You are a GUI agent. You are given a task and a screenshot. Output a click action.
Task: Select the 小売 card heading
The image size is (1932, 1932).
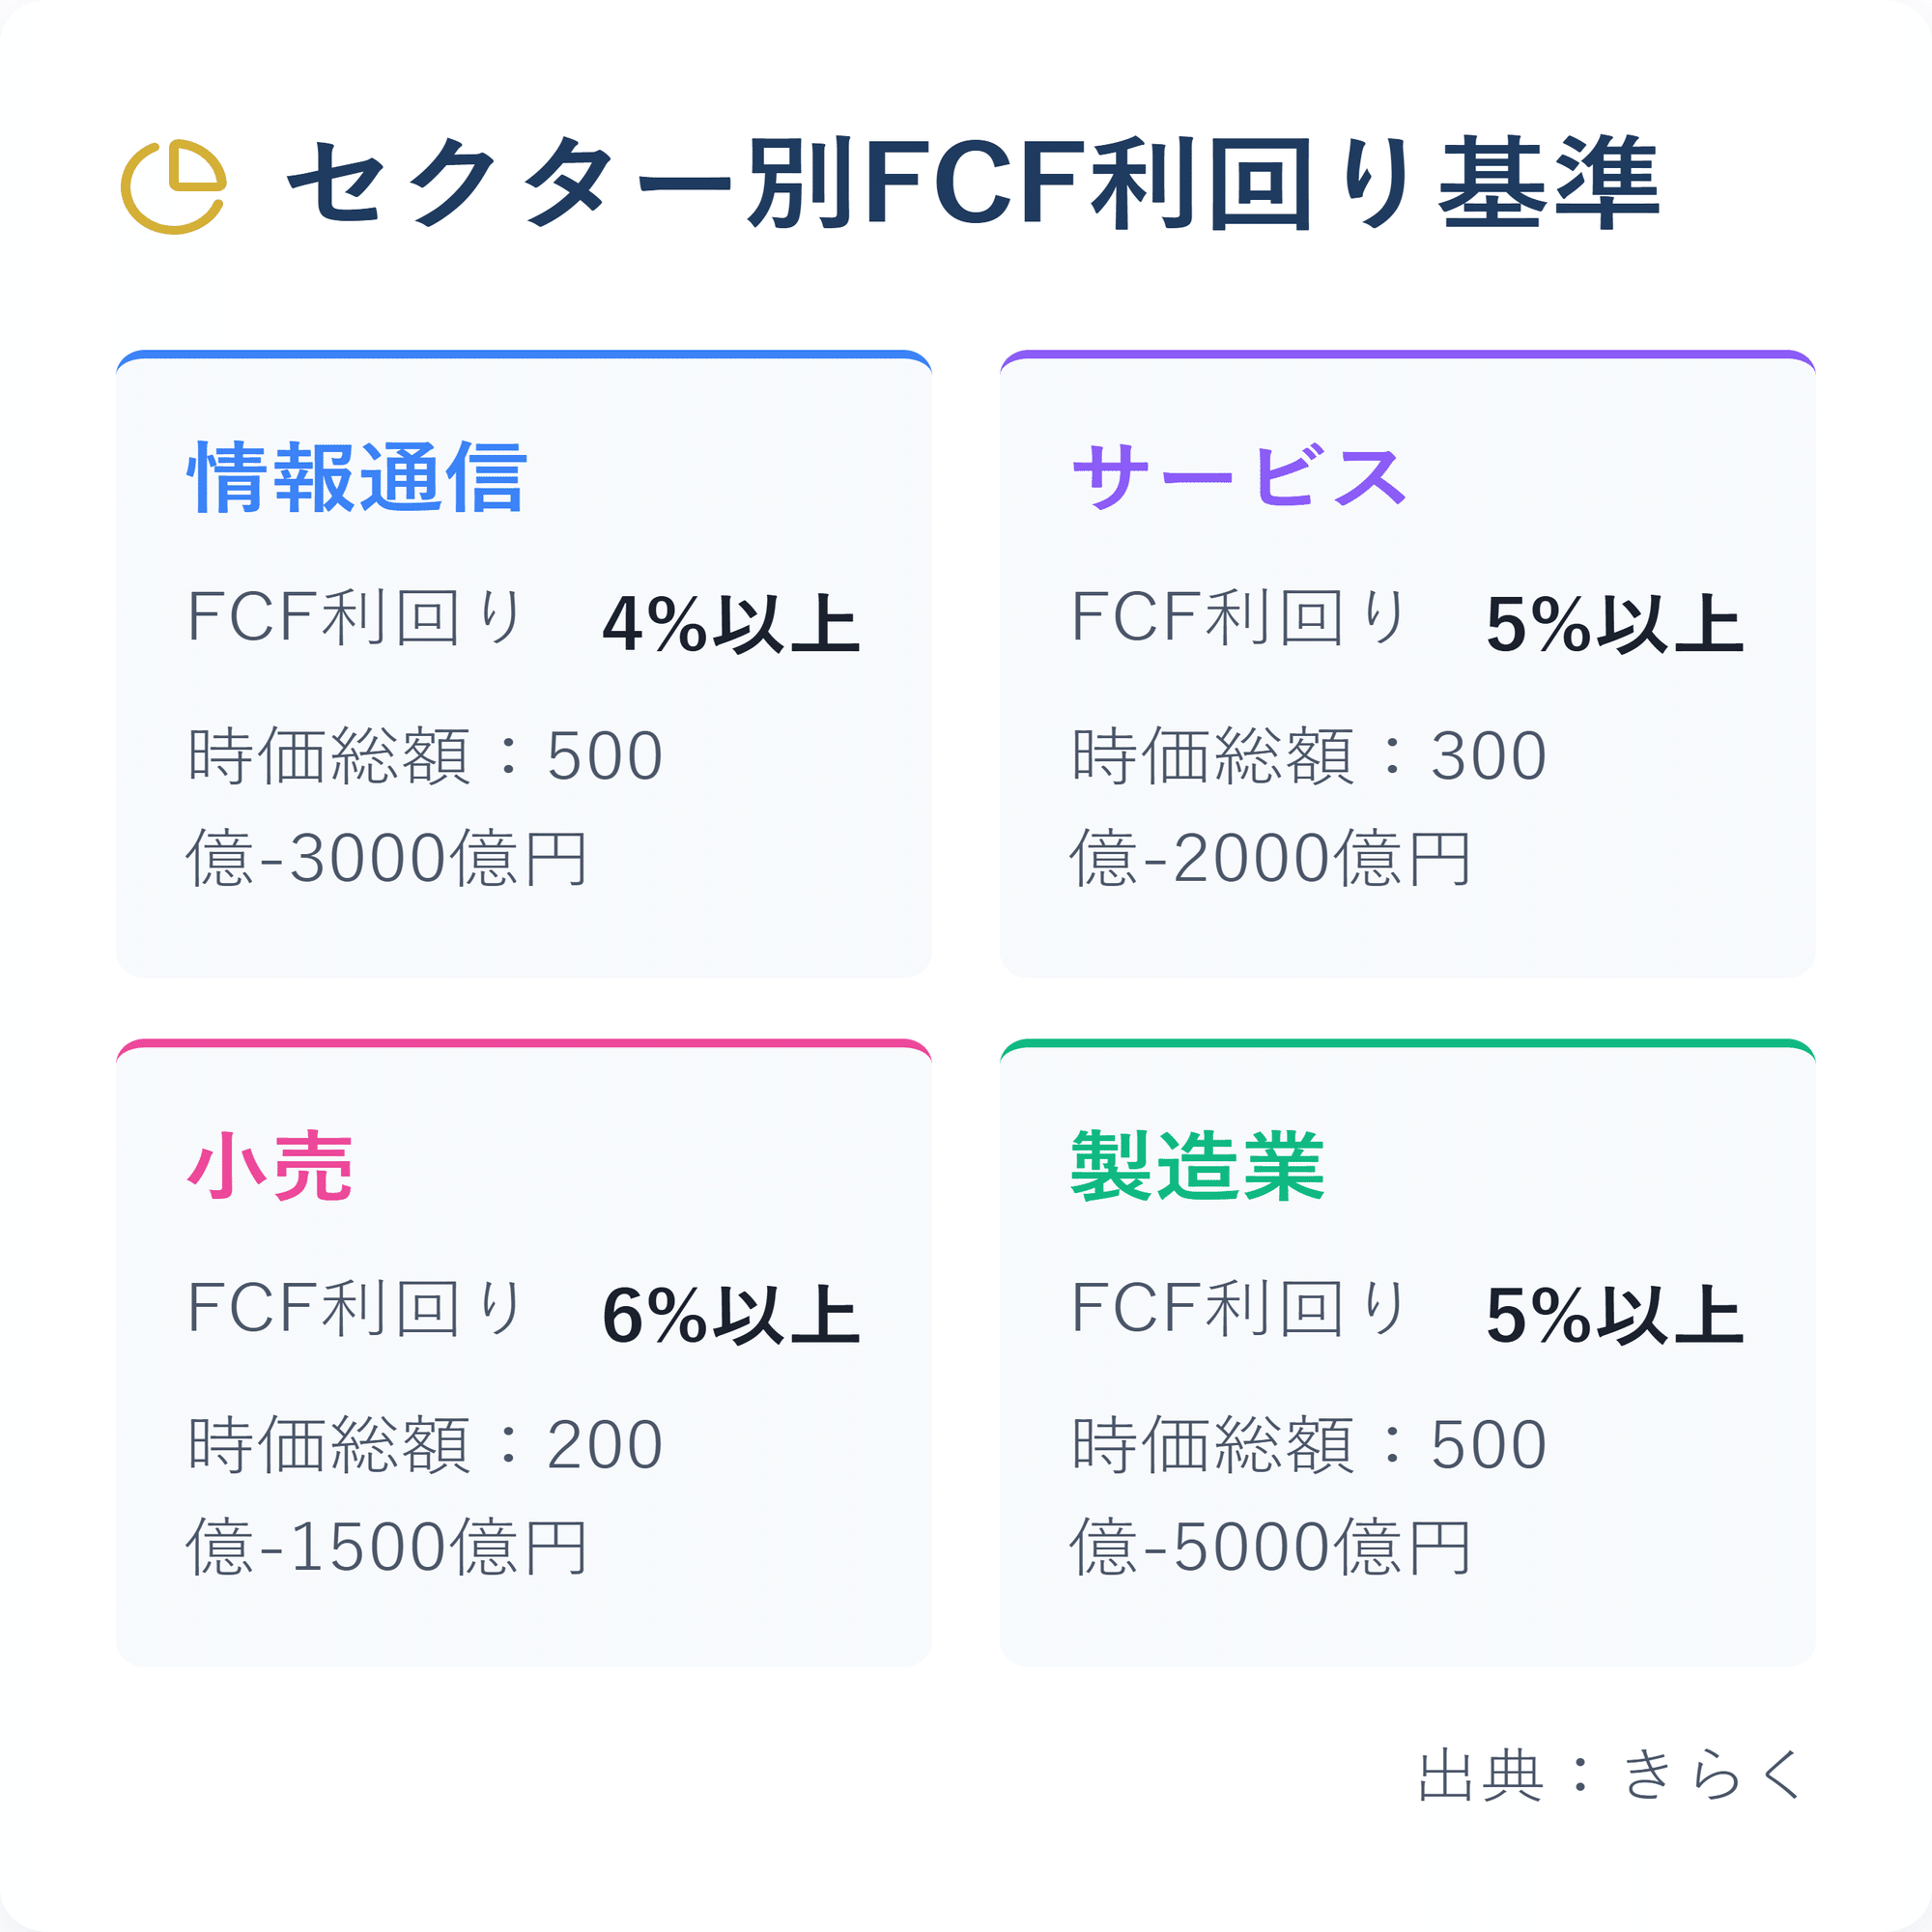(x=270, y=1167)
